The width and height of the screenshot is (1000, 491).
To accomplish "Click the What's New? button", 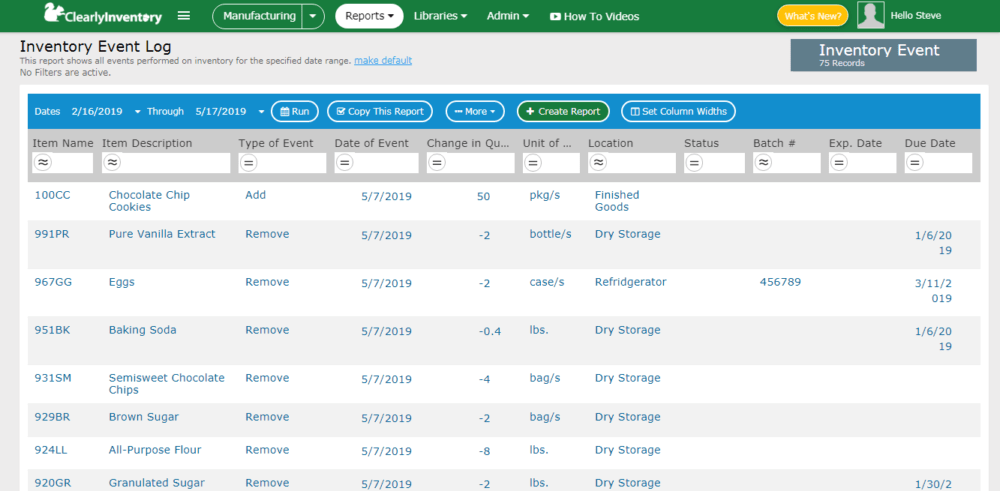I will click(812, 16).
